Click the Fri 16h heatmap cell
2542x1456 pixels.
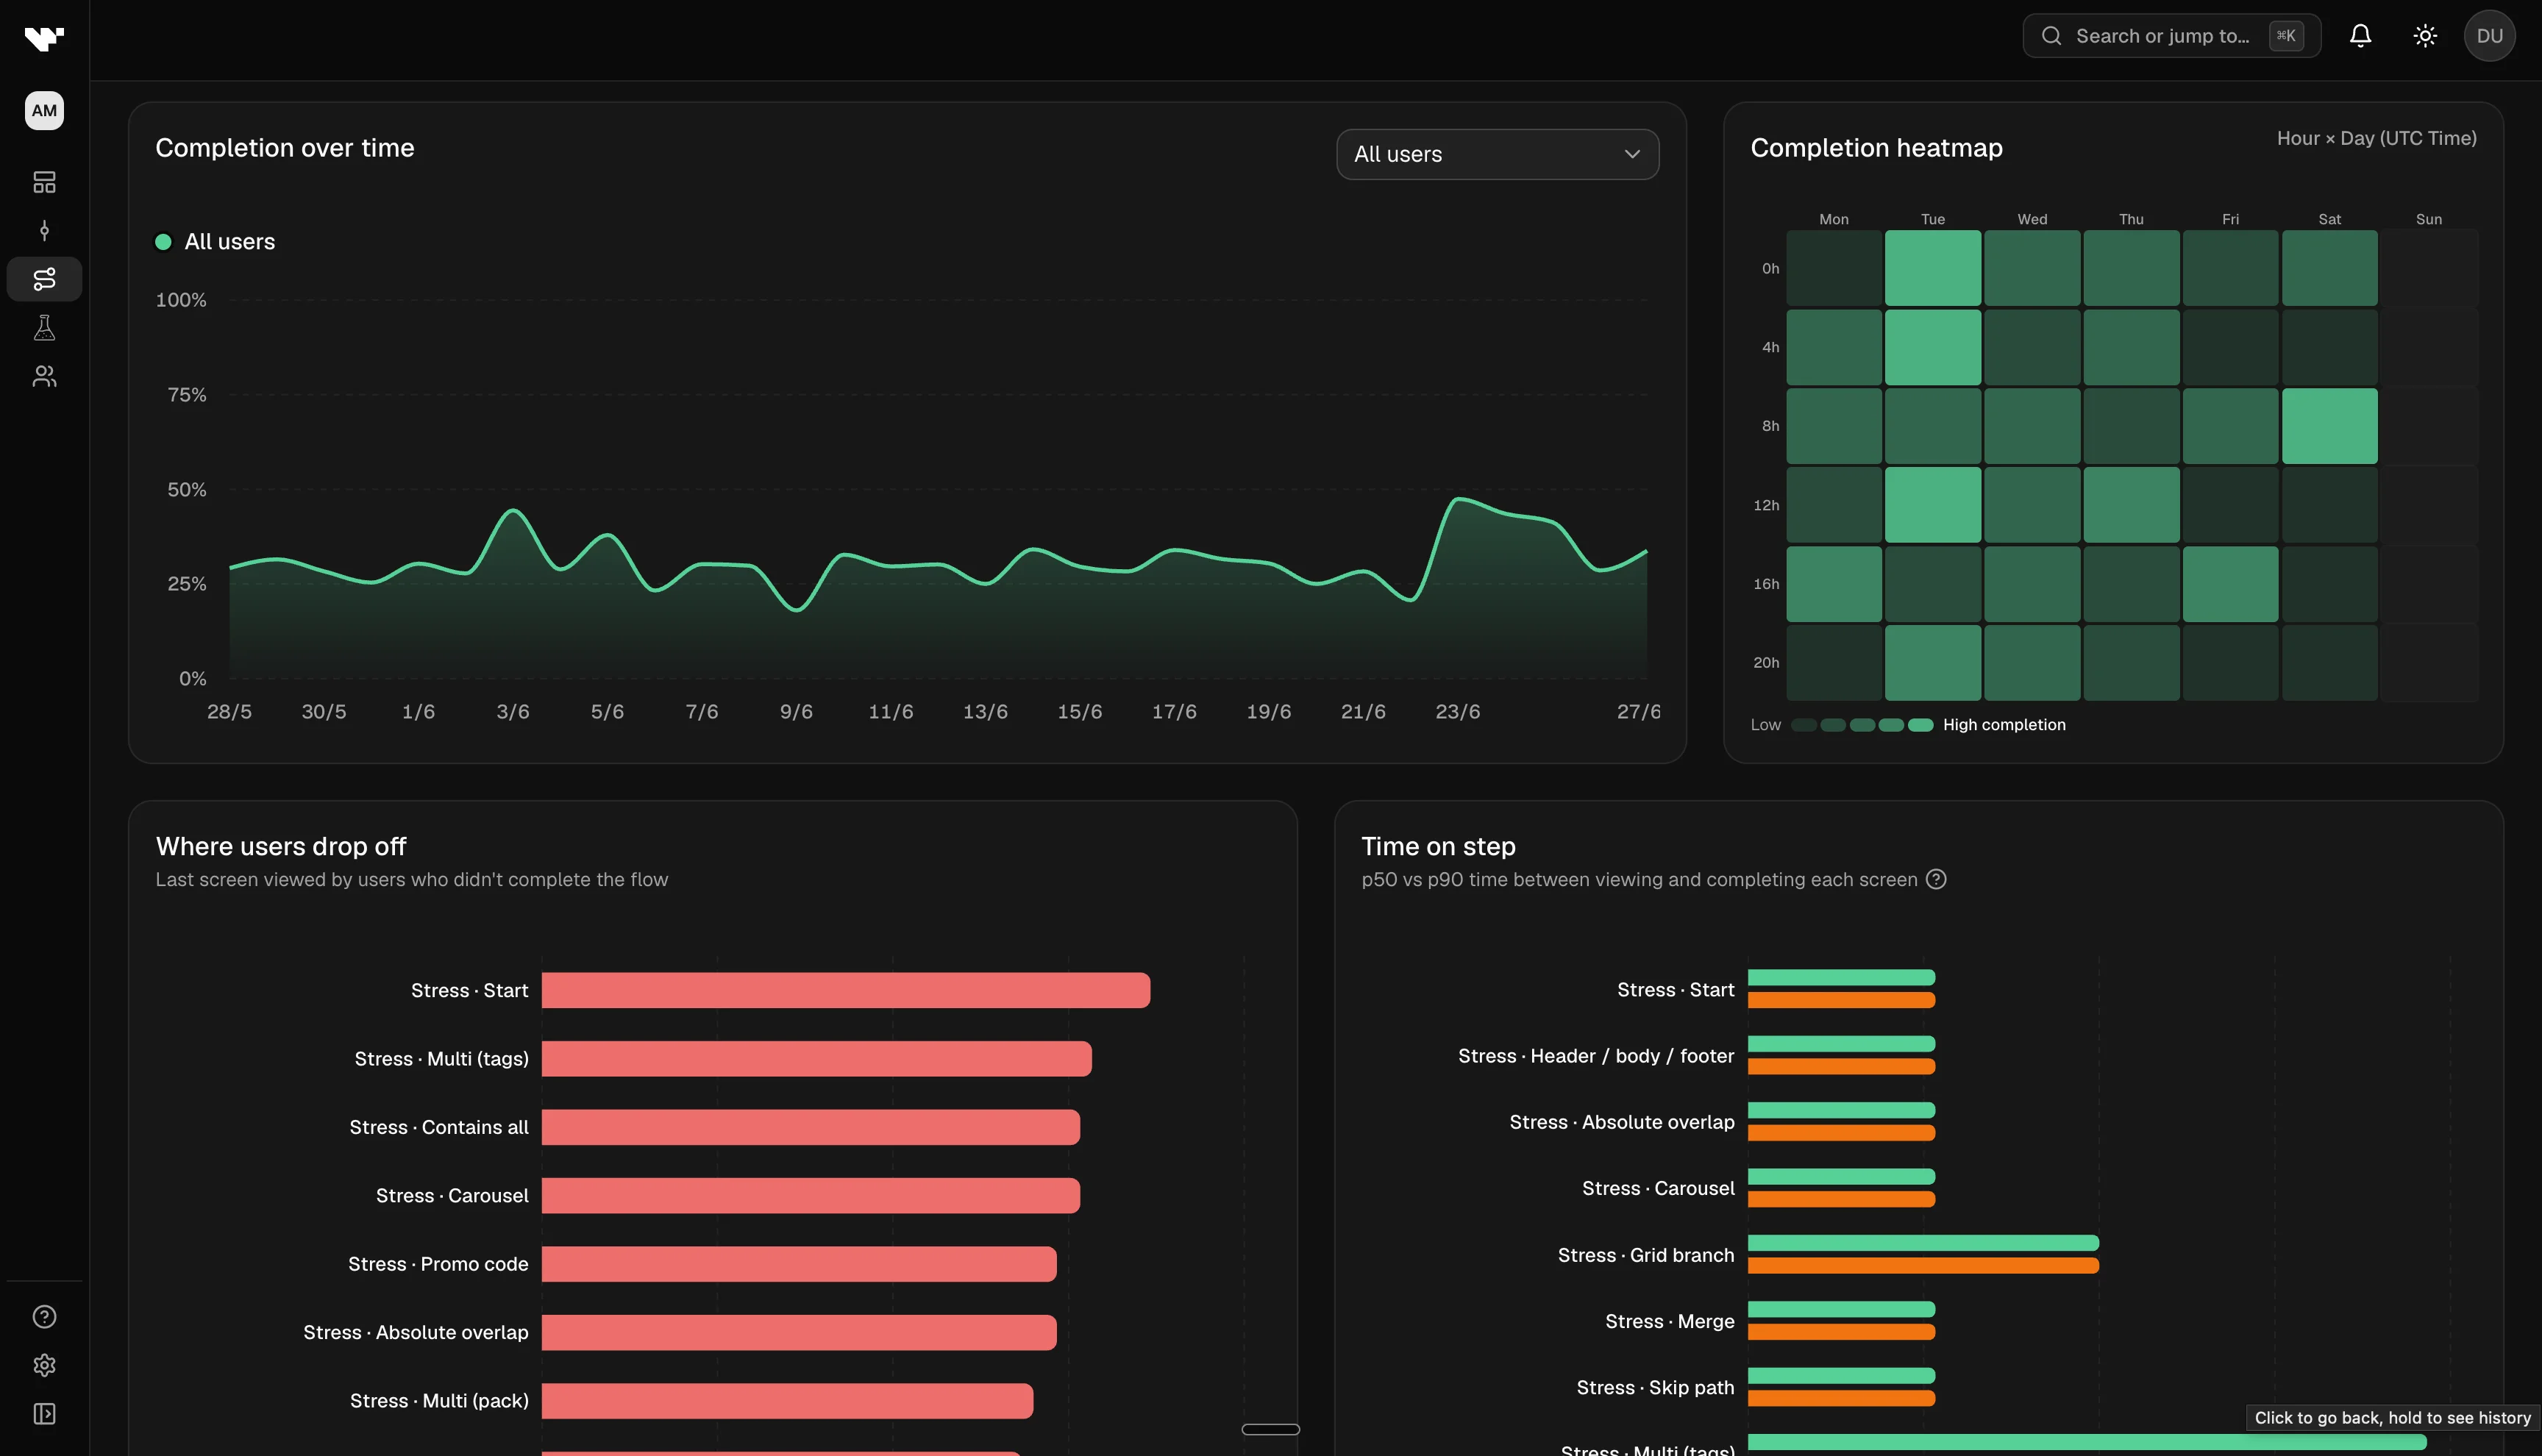pyautogui.click(x=2230, y=584)
